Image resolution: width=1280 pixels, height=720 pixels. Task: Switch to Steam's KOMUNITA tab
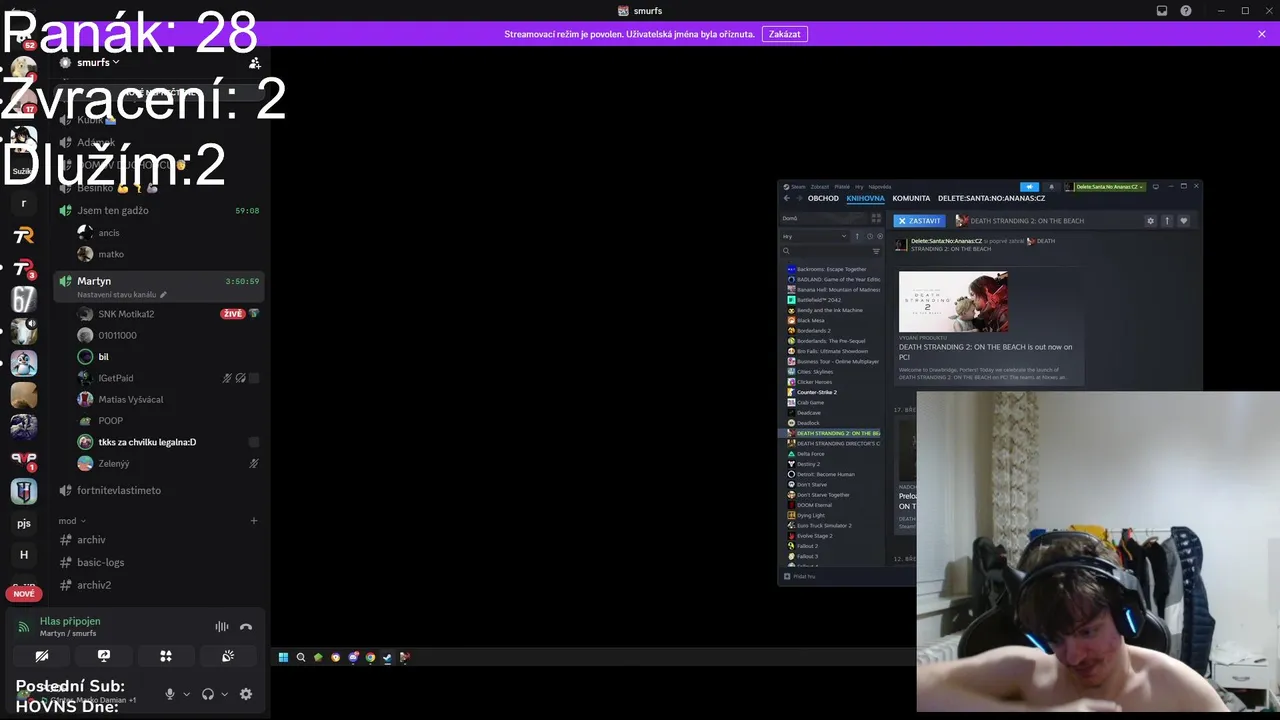click(911, 198)
